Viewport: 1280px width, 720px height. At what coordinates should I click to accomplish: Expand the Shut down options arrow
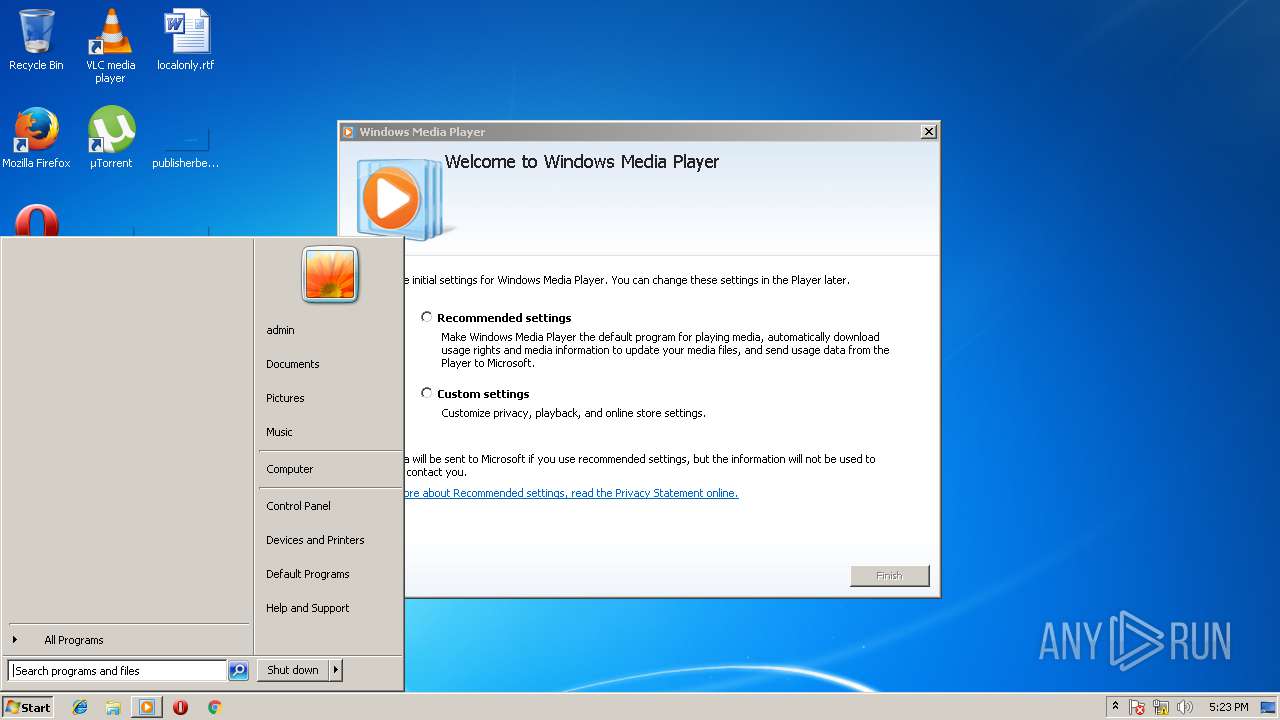click(336, 670)
